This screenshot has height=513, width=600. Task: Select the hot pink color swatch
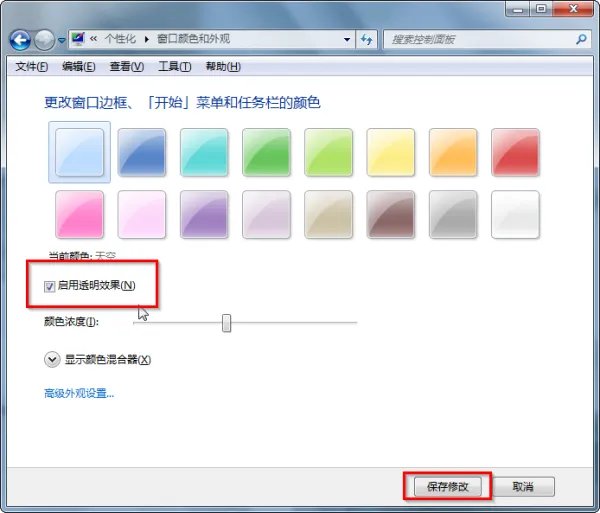click(80, 215)
